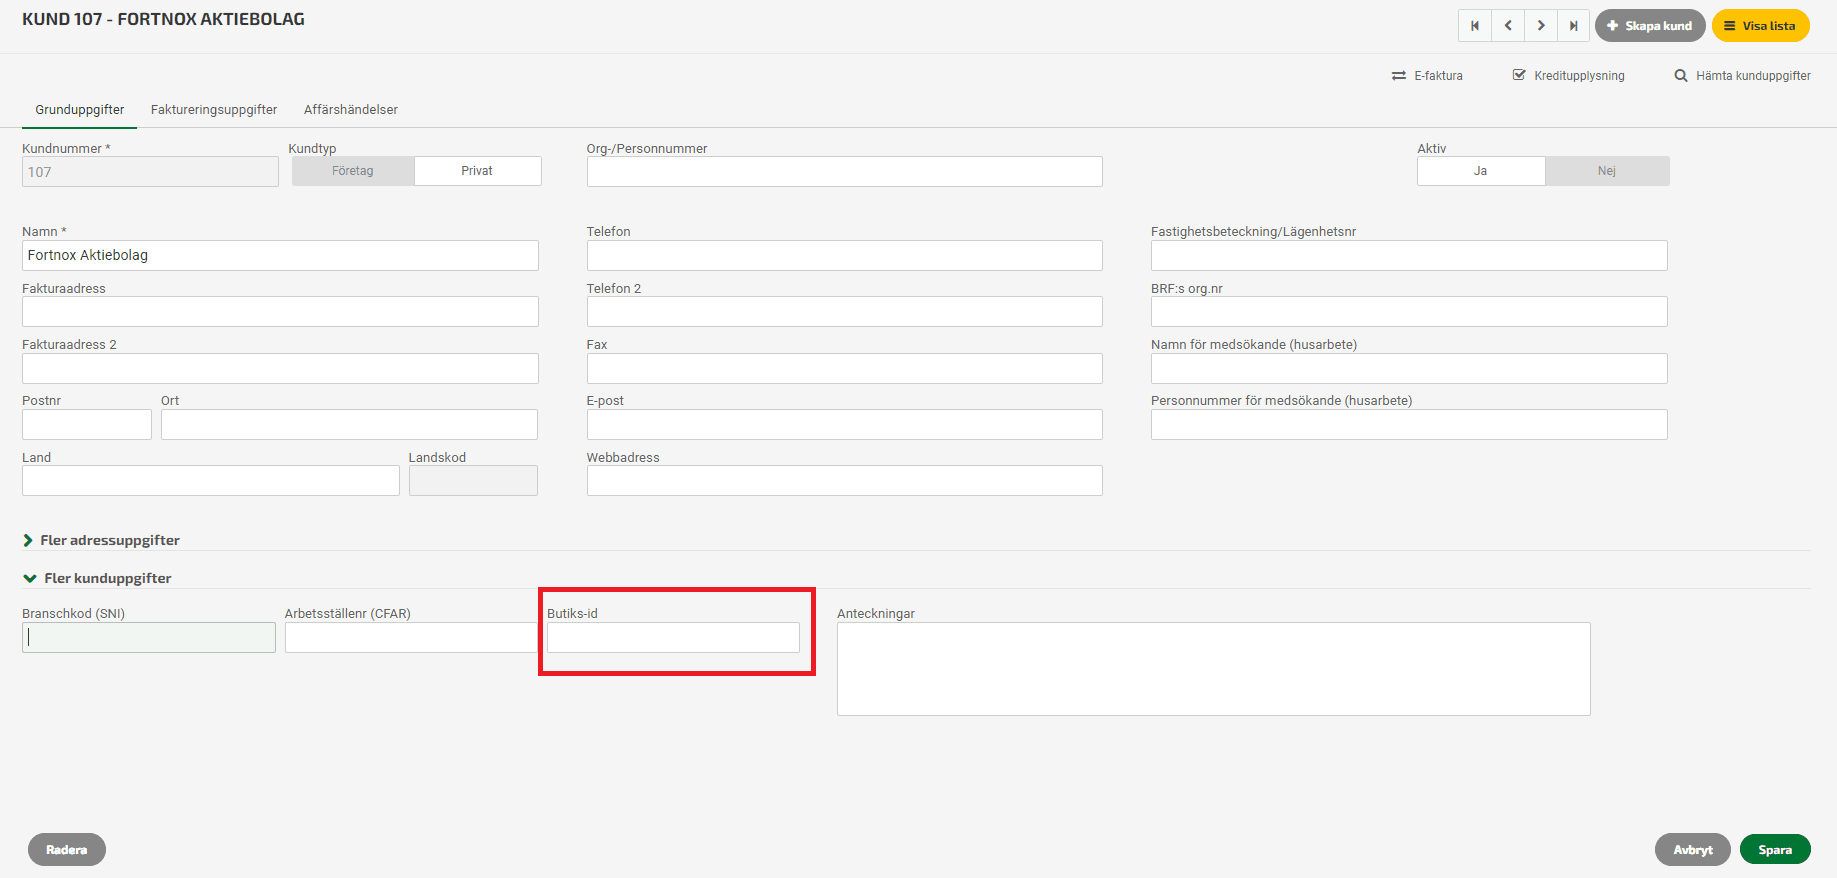Click the Telefon field
Screen dimensions: 1837x878
(x=844, y=255)
